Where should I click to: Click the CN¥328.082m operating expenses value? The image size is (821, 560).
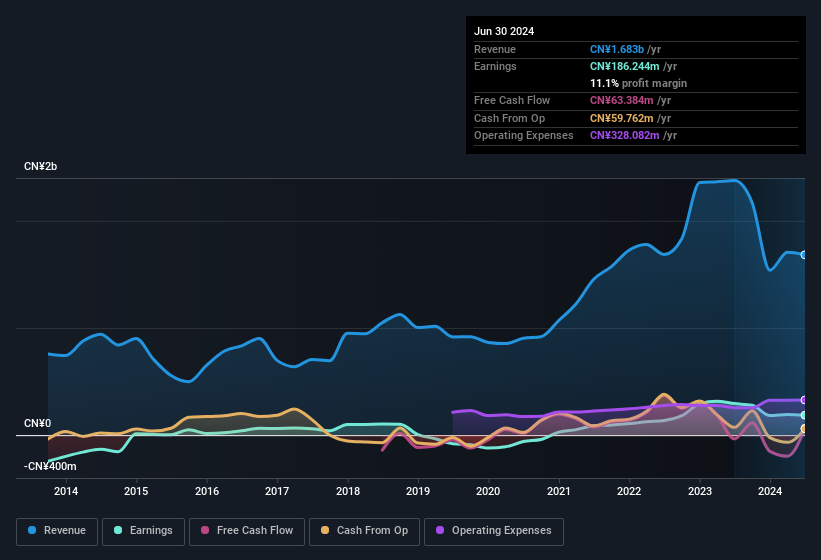pos(625,135)
